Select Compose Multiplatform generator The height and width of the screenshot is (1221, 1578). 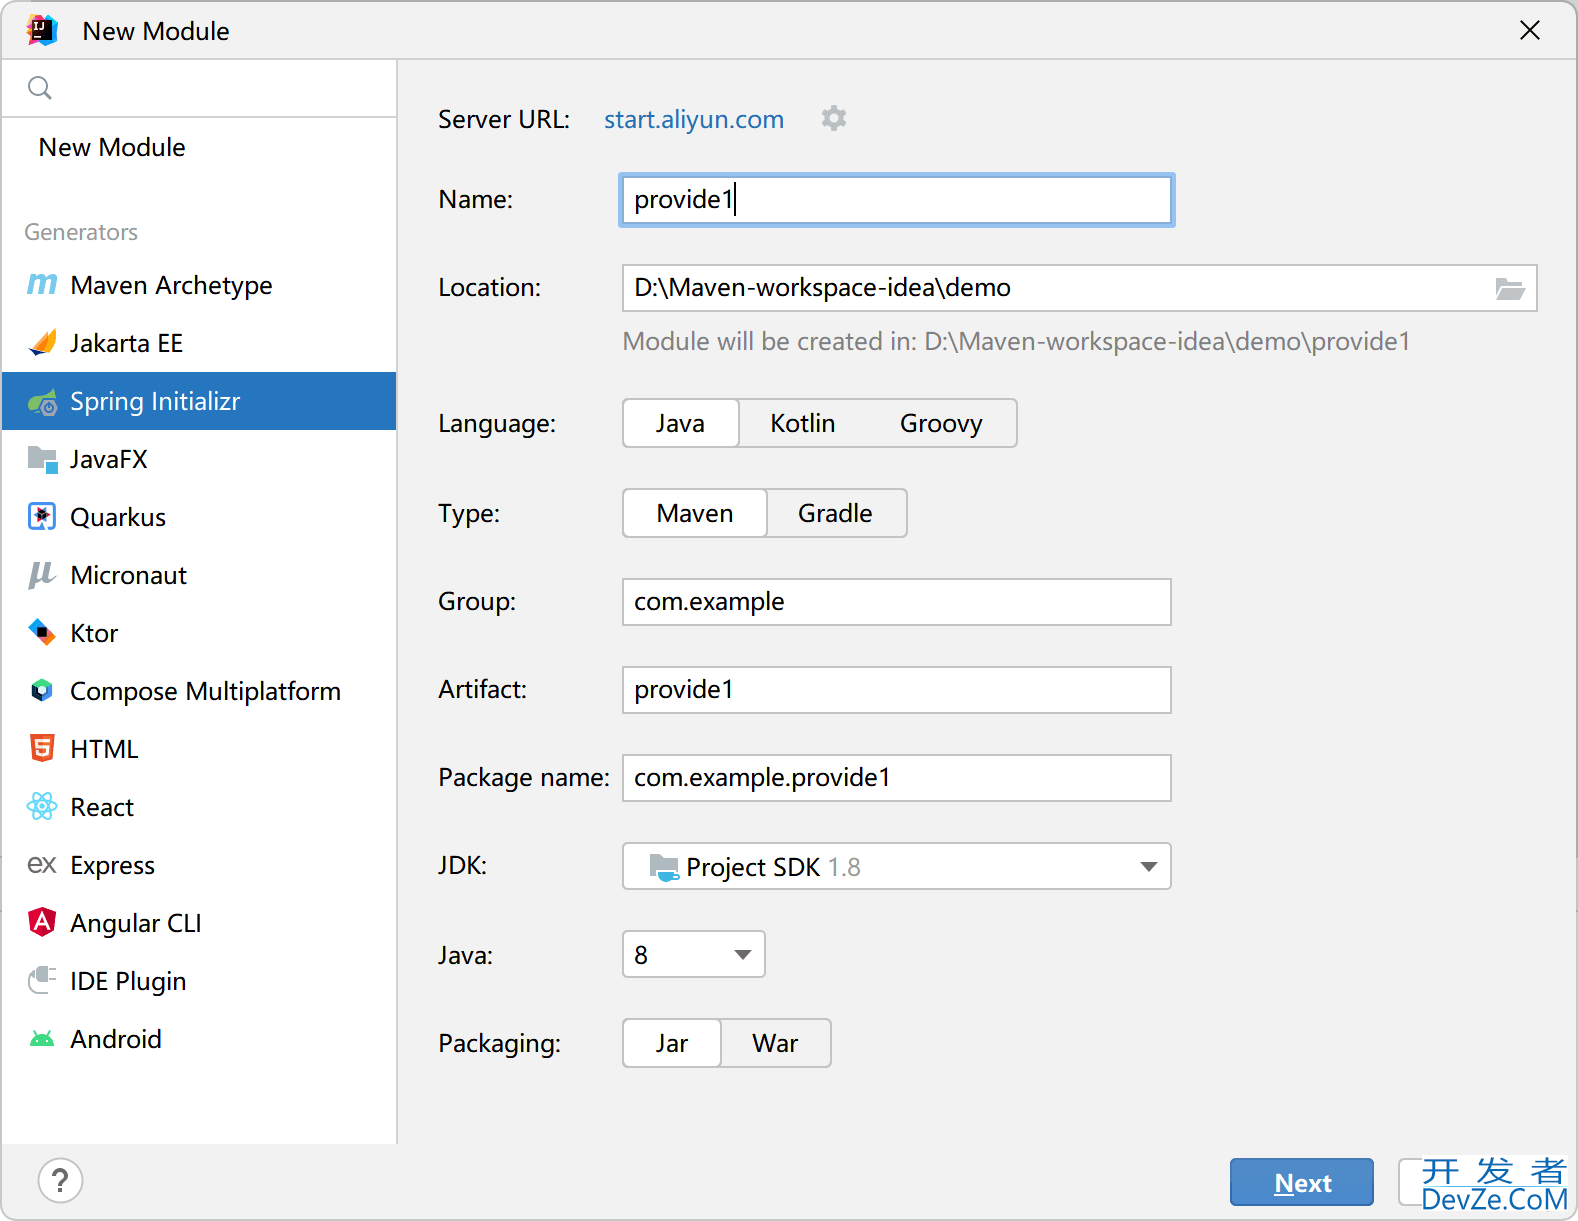(x=199, y=691)
